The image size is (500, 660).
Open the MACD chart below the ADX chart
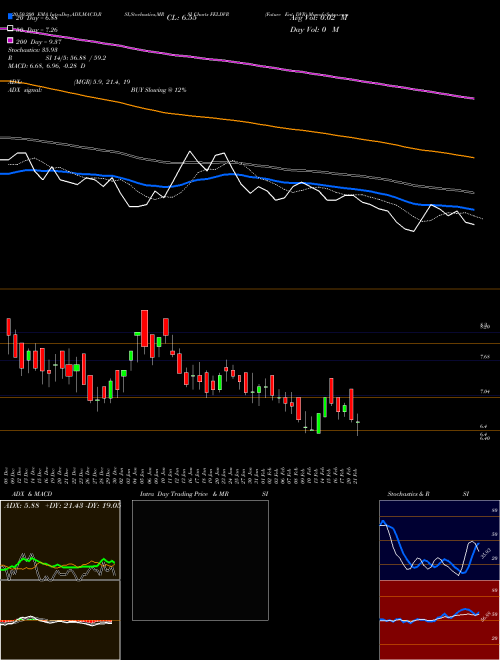[60, 620]
